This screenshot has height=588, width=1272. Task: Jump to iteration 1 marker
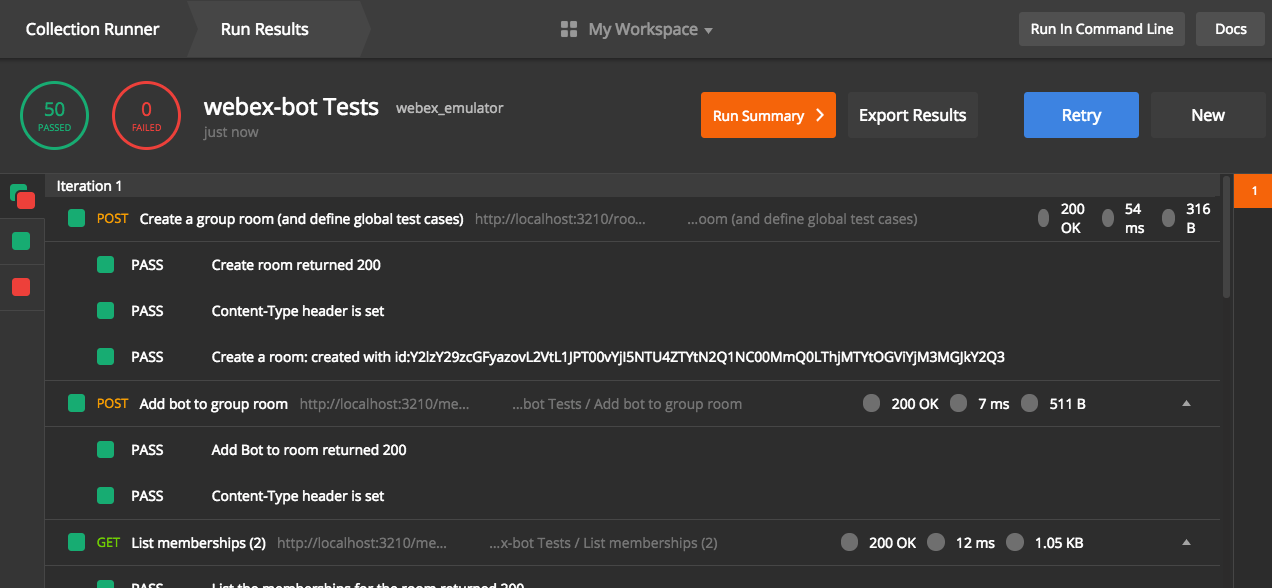(x=1253, y=190)
